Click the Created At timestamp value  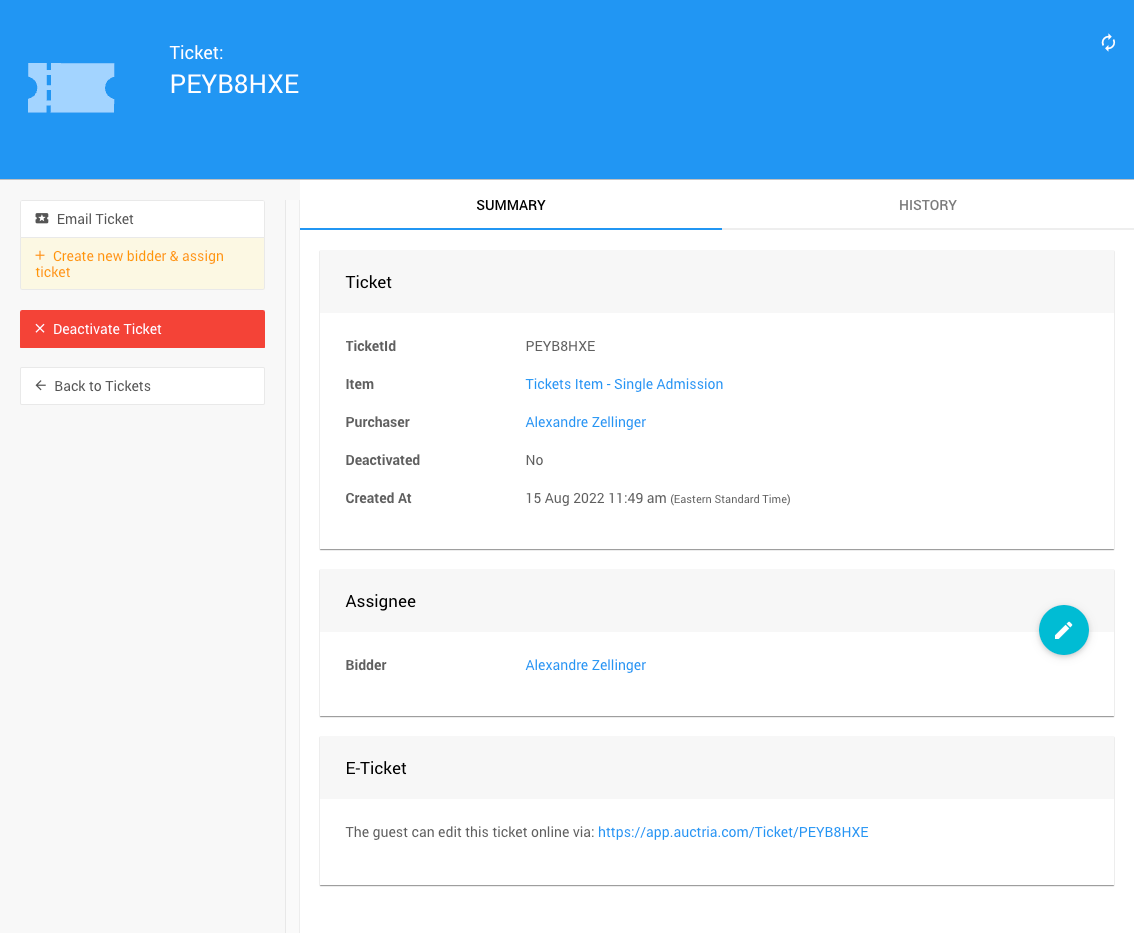595,498
